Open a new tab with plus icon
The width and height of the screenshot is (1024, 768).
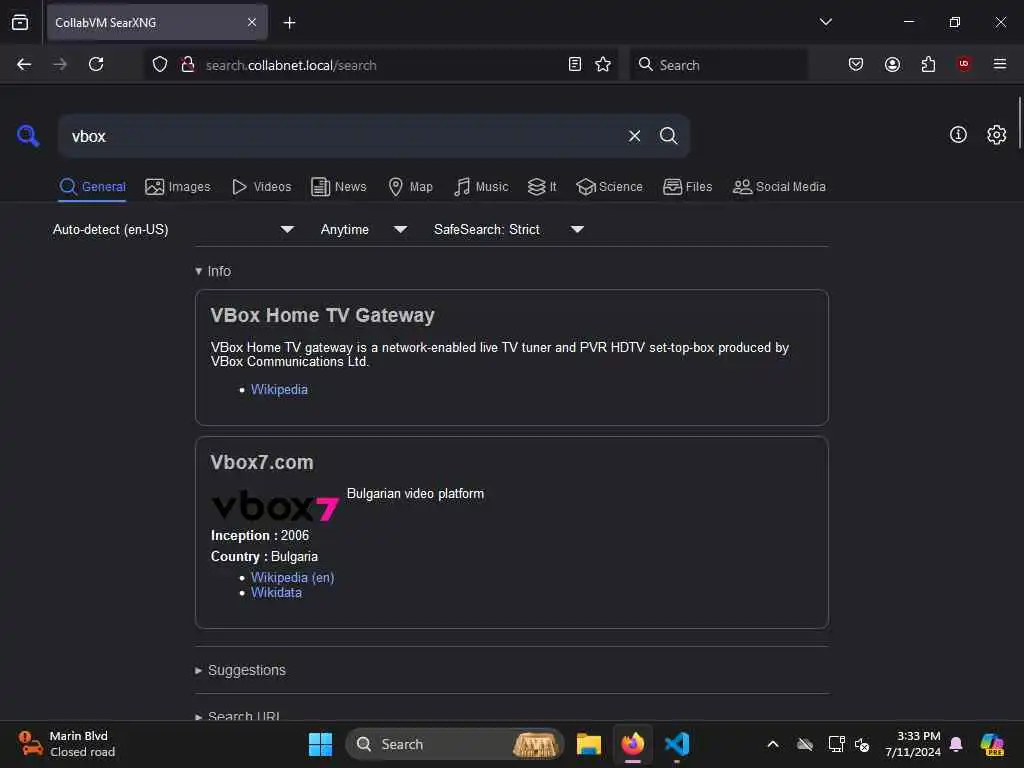tap(289, 23)
